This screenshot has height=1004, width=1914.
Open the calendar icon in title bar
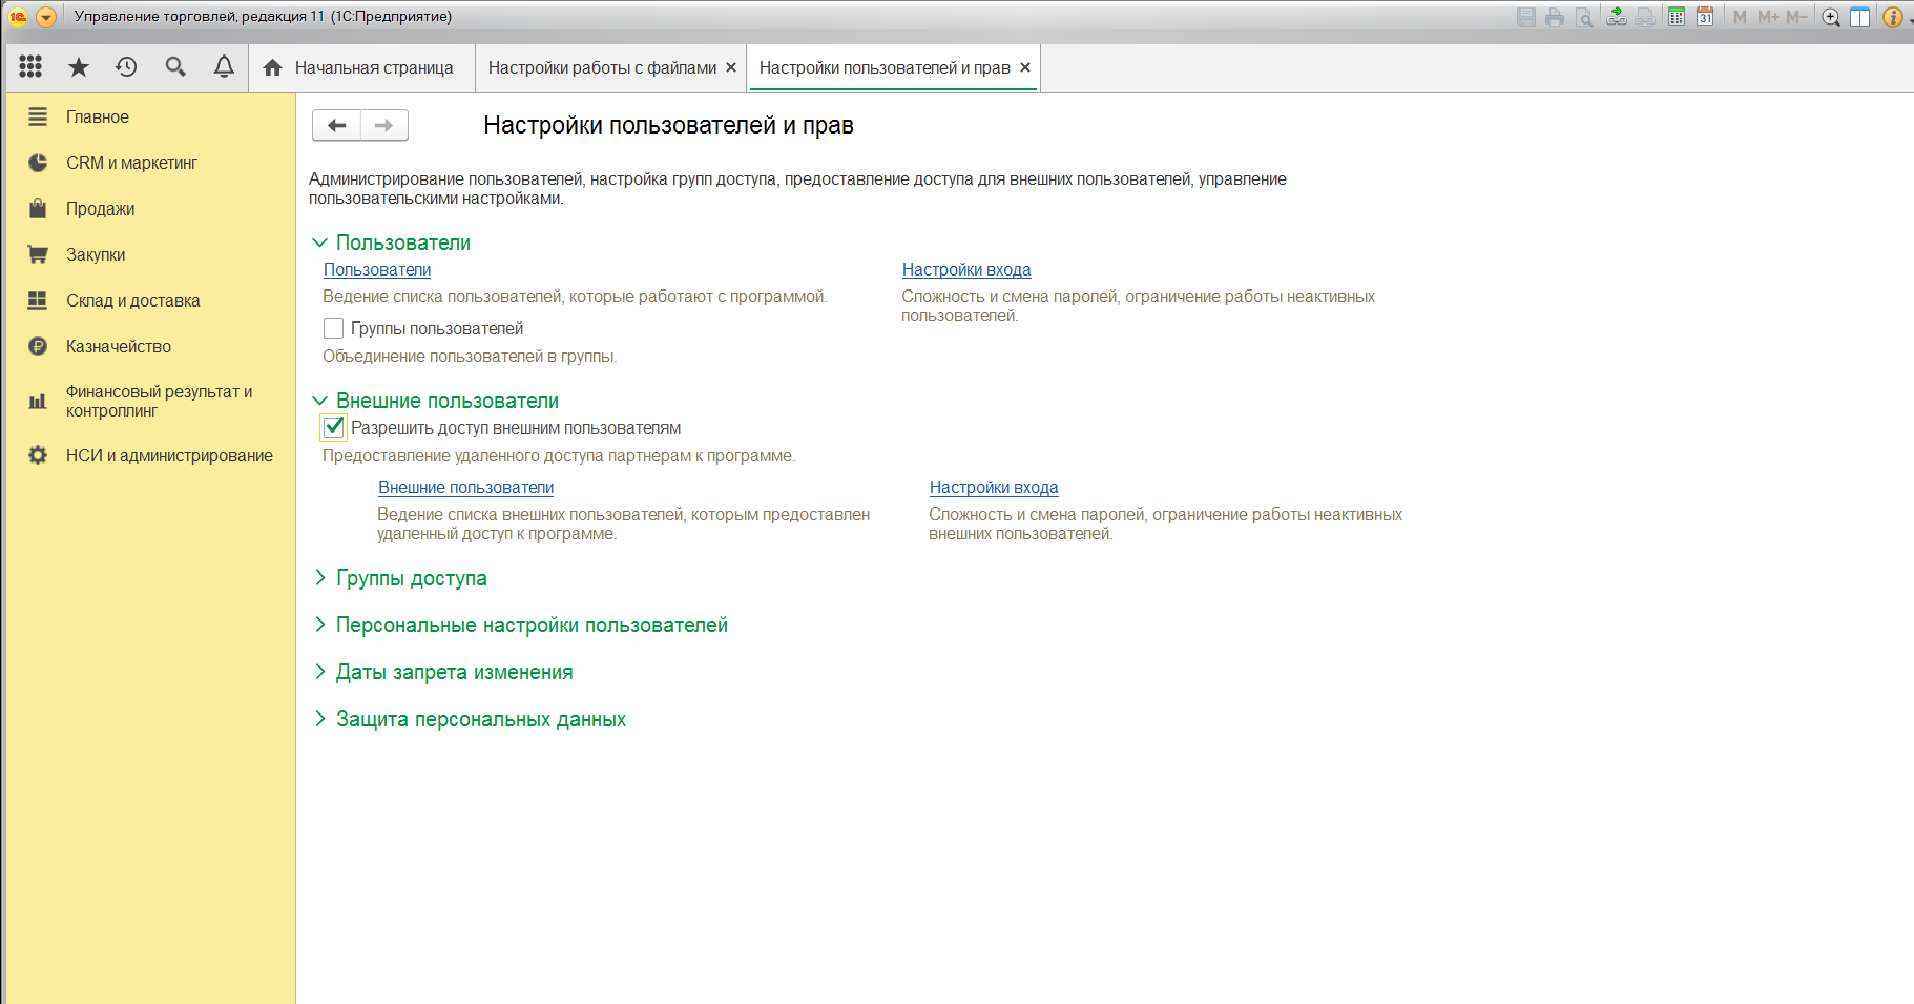click(x=1705, y=17)
